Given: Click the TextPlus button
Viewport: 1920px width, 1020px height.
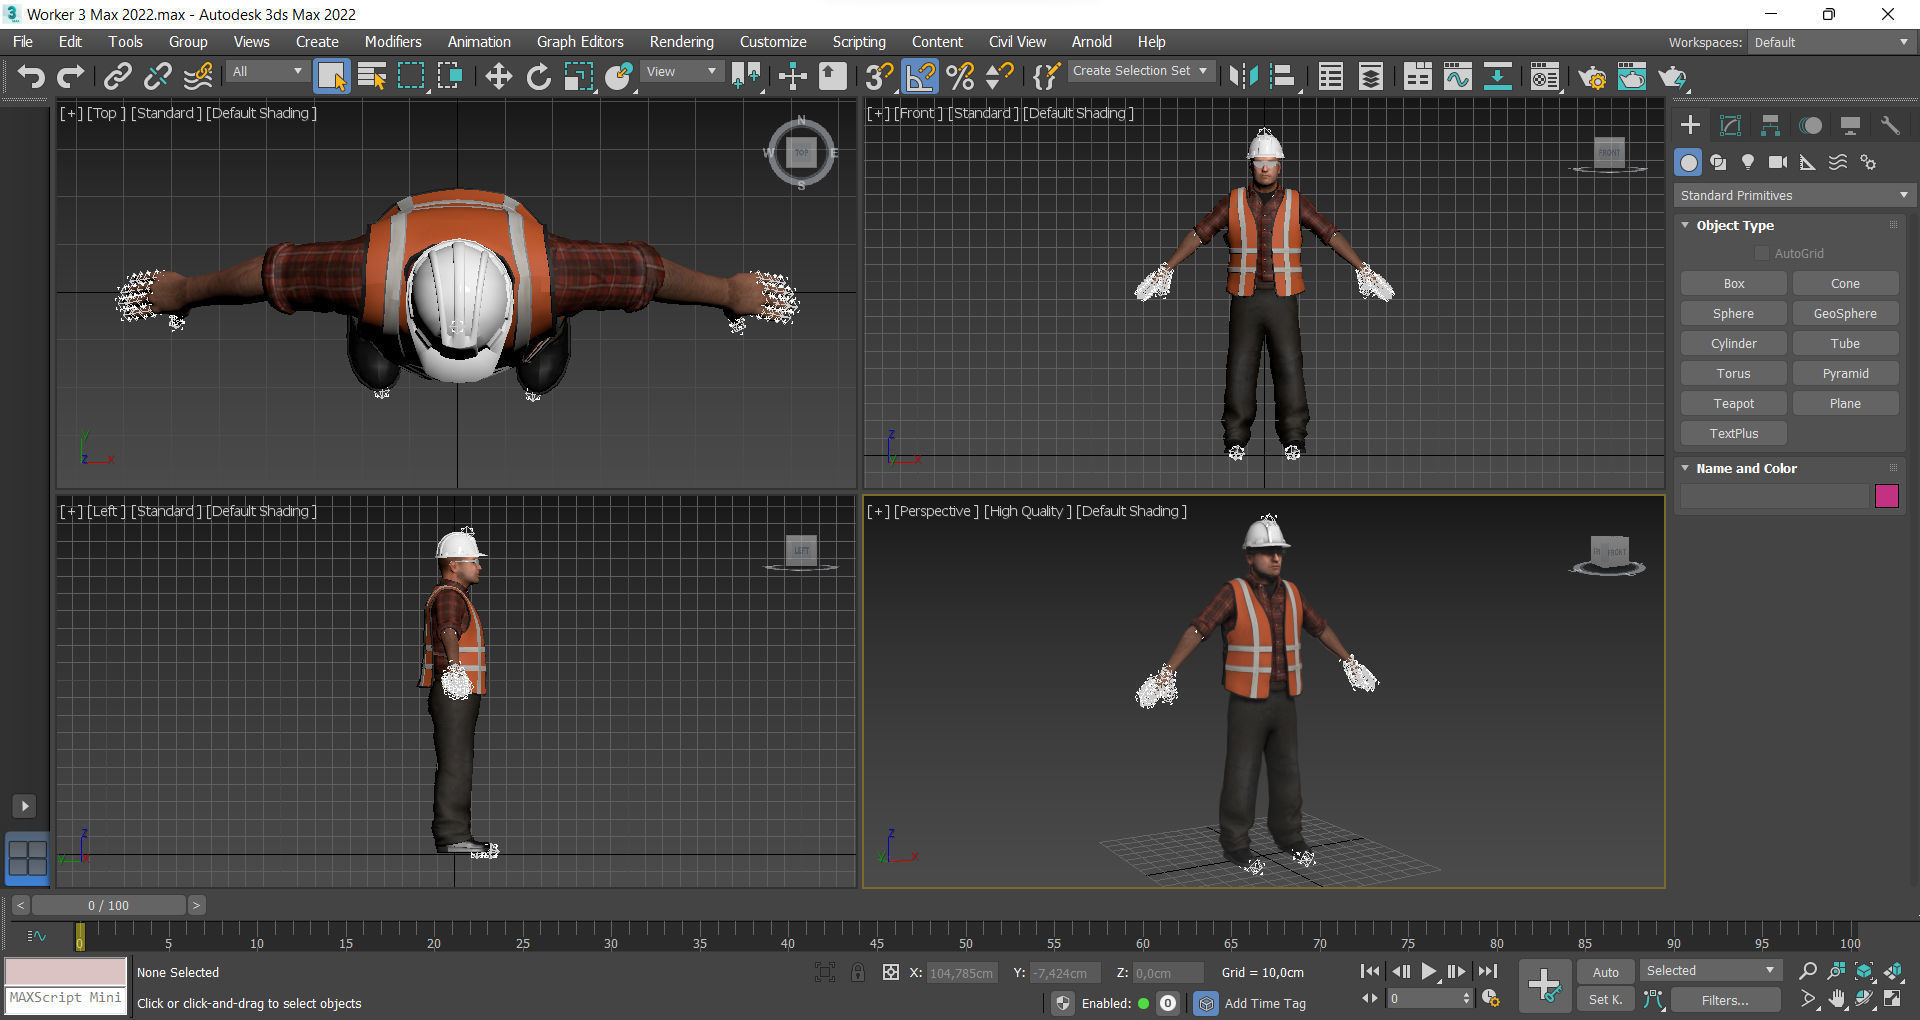Looking at the screenshot, I should 1733,433.
